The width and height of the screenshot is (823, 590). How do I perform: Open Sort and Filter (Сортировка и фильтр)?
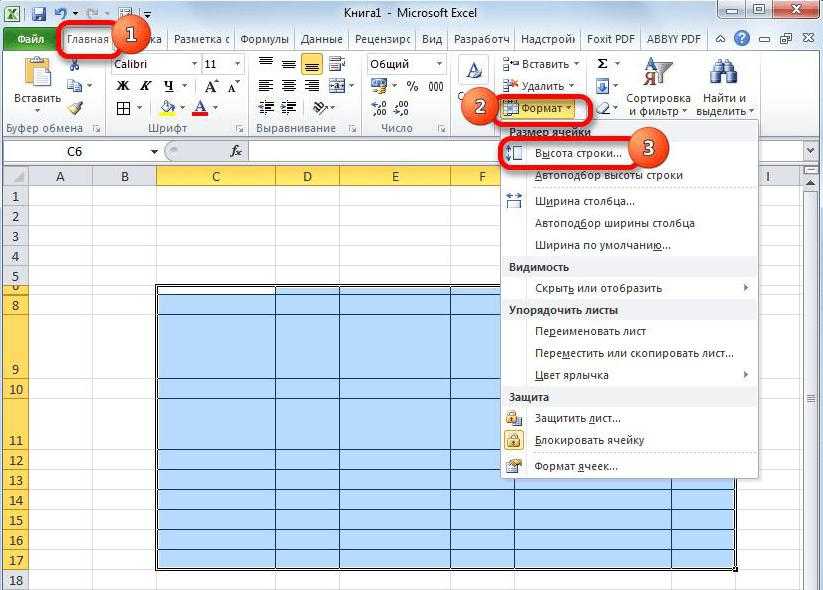(658, 88)
